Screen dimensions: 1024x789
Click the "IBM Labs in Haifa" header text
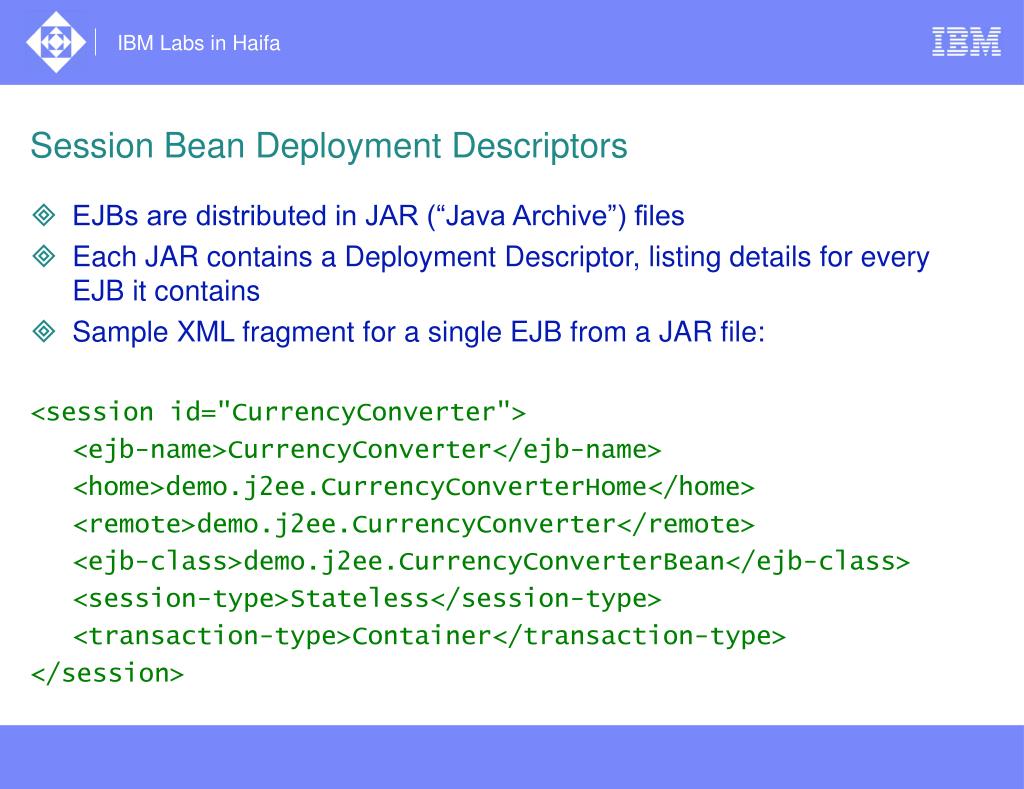199,43
